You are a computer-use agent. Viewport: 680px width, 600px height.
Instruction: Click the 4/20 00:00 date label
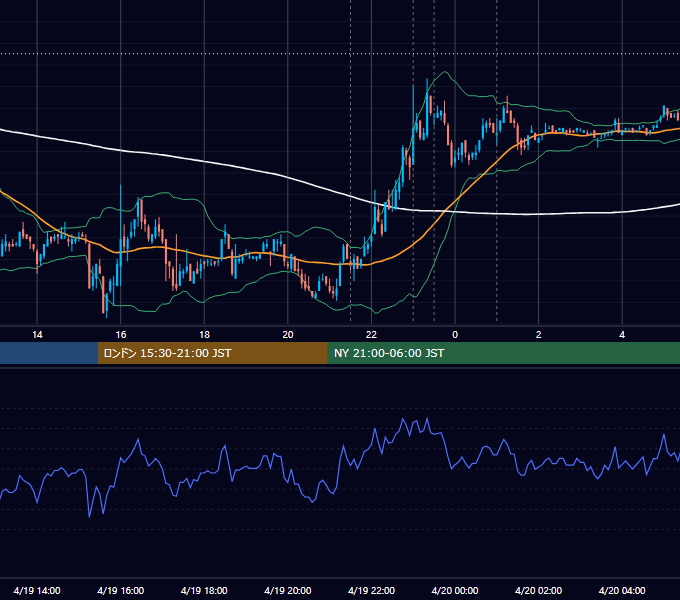click(455, 590)
